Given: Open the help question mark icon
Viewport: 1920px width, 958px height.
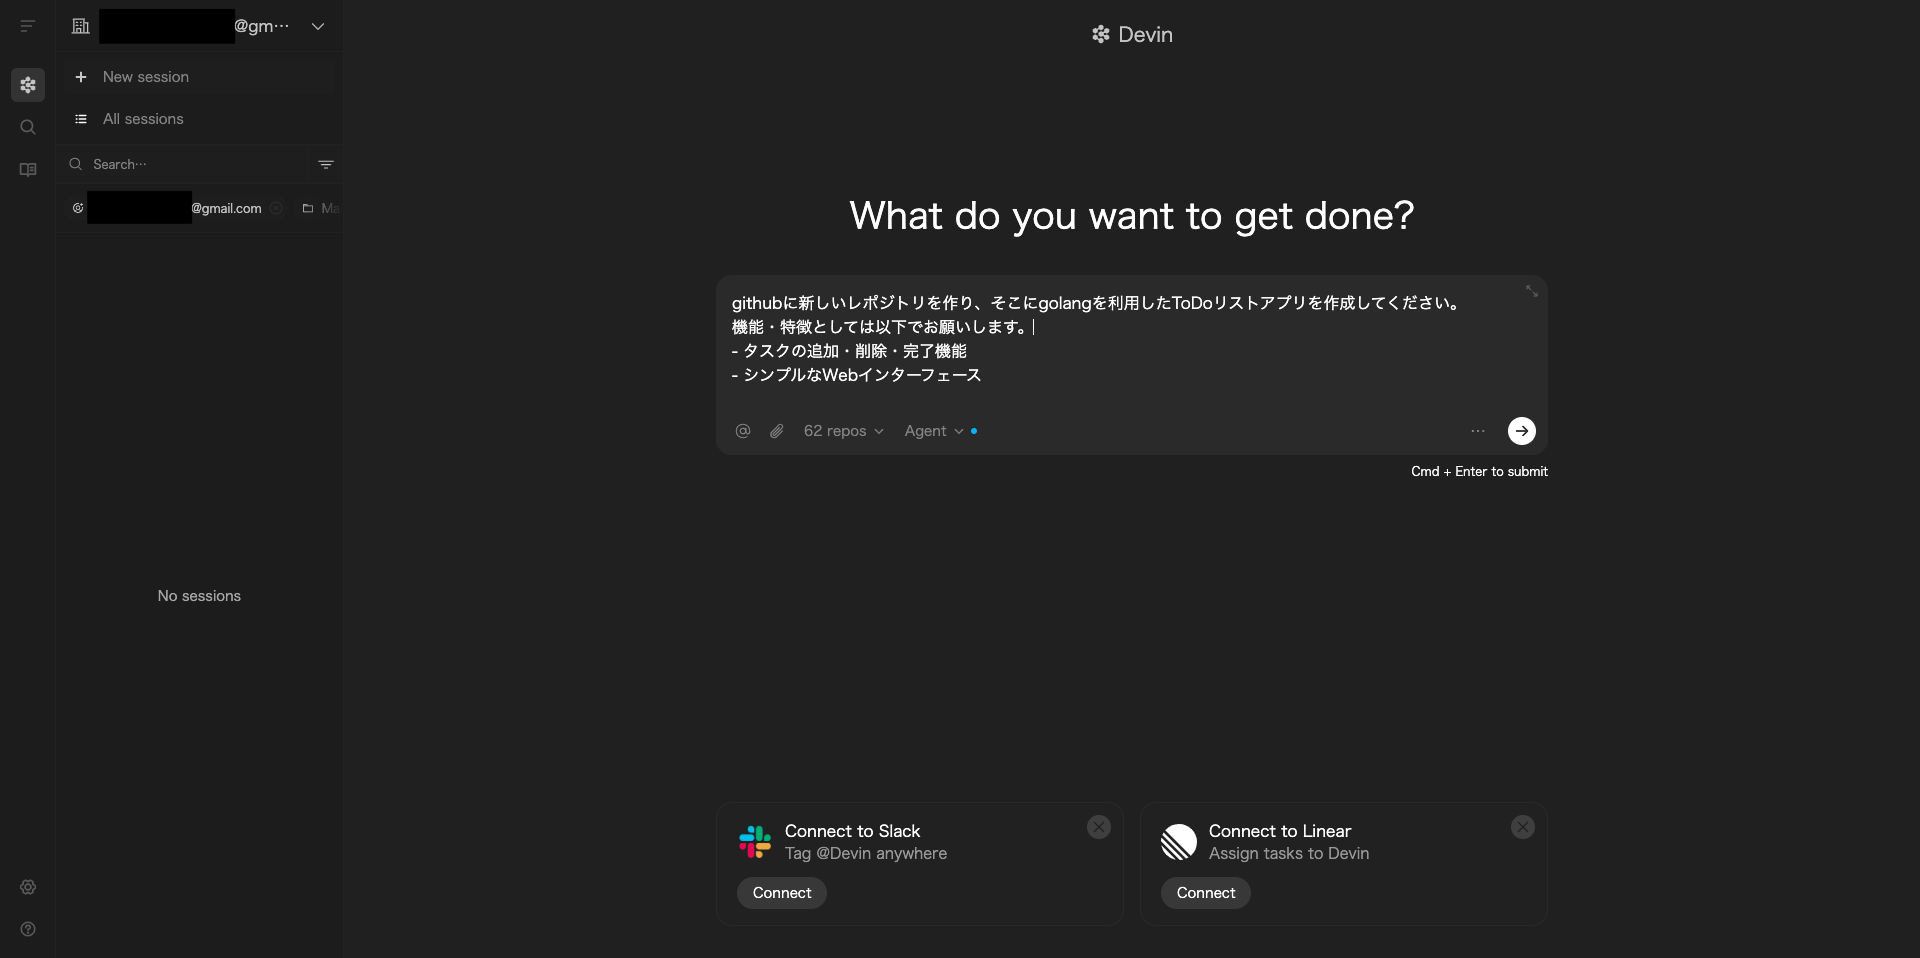Looking at the screenshot, I should click(28, 929).
